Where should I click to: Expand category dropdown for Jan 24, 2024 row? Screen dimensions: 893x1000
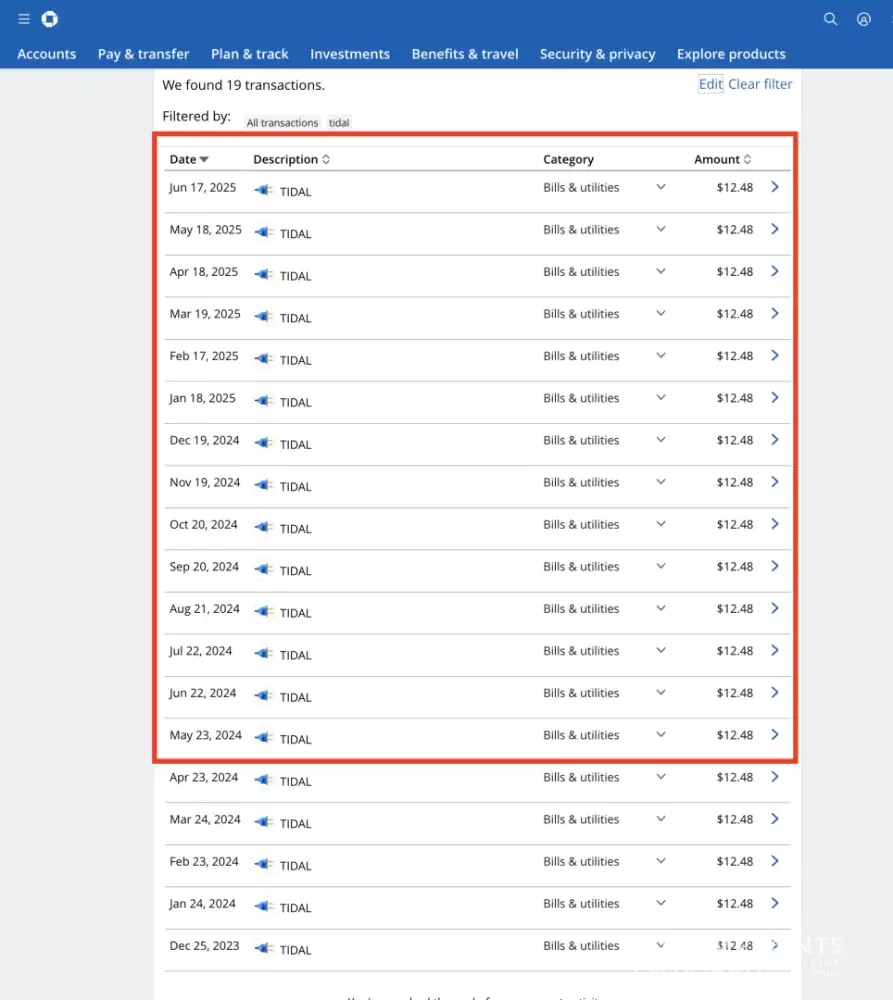pos(661,902)
